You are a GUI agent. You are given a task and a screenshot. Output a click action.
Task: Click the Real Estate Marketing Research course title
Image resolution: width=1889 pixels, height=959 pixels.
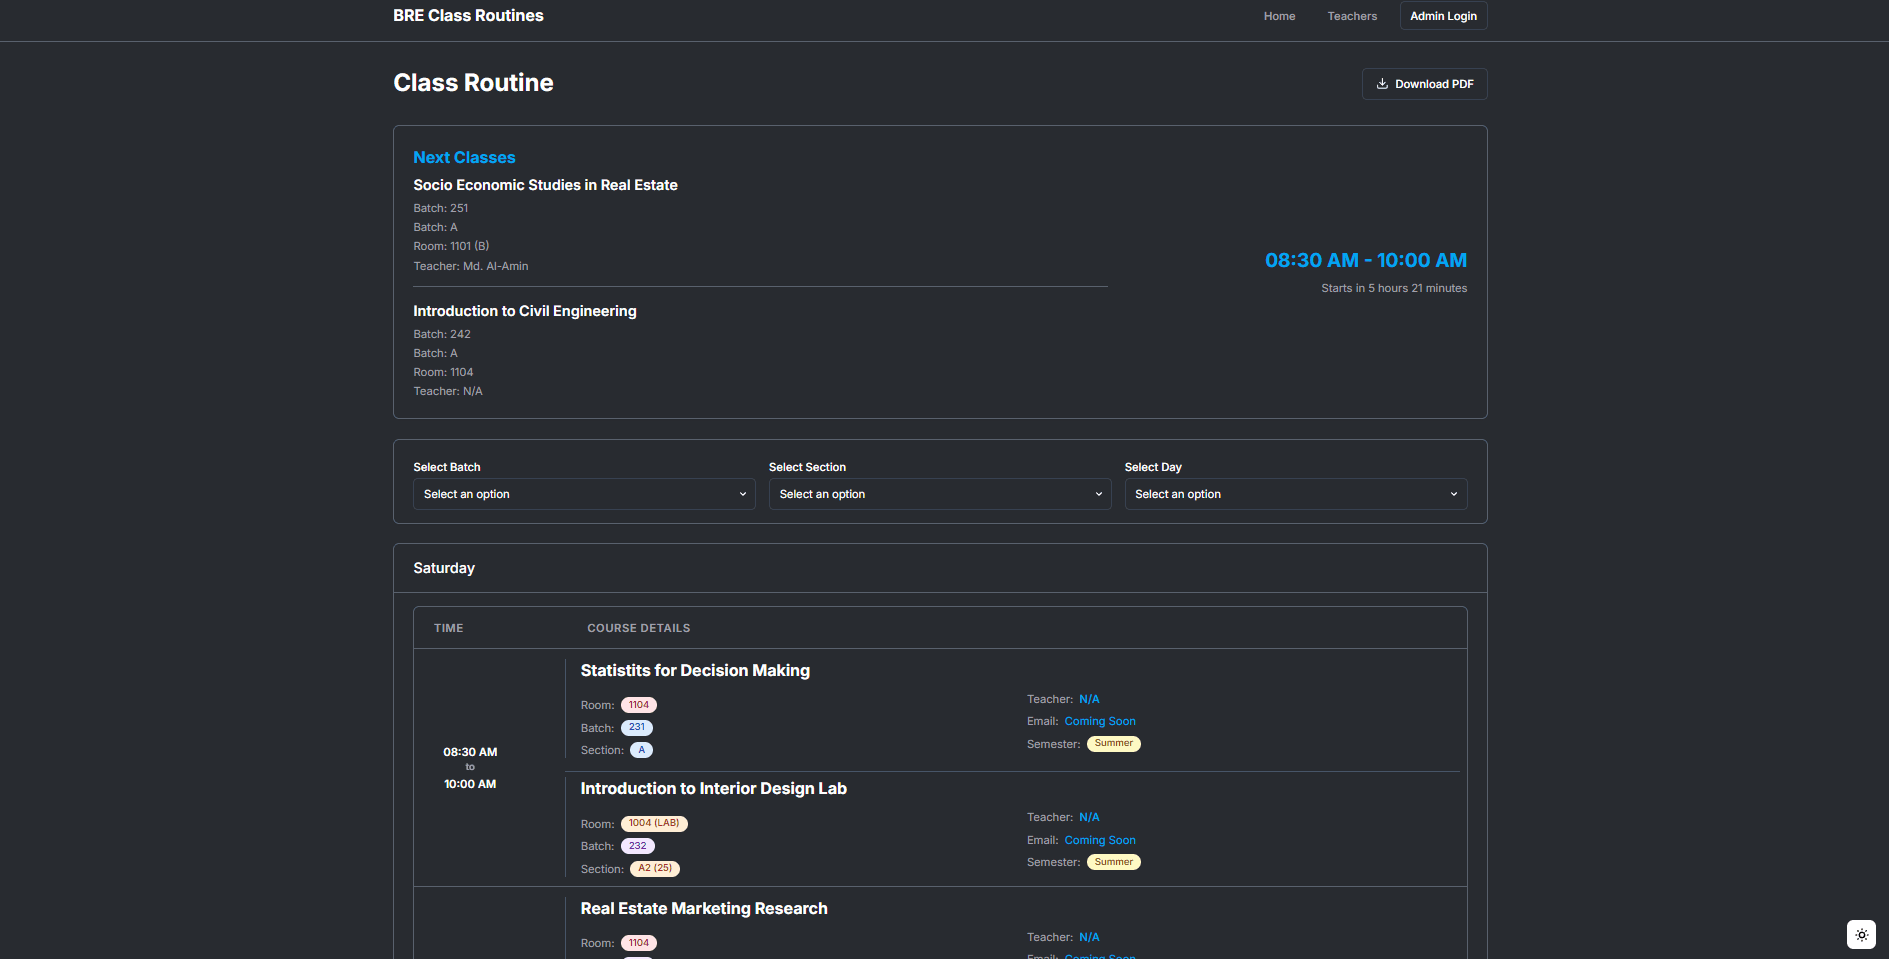point(704,908)
